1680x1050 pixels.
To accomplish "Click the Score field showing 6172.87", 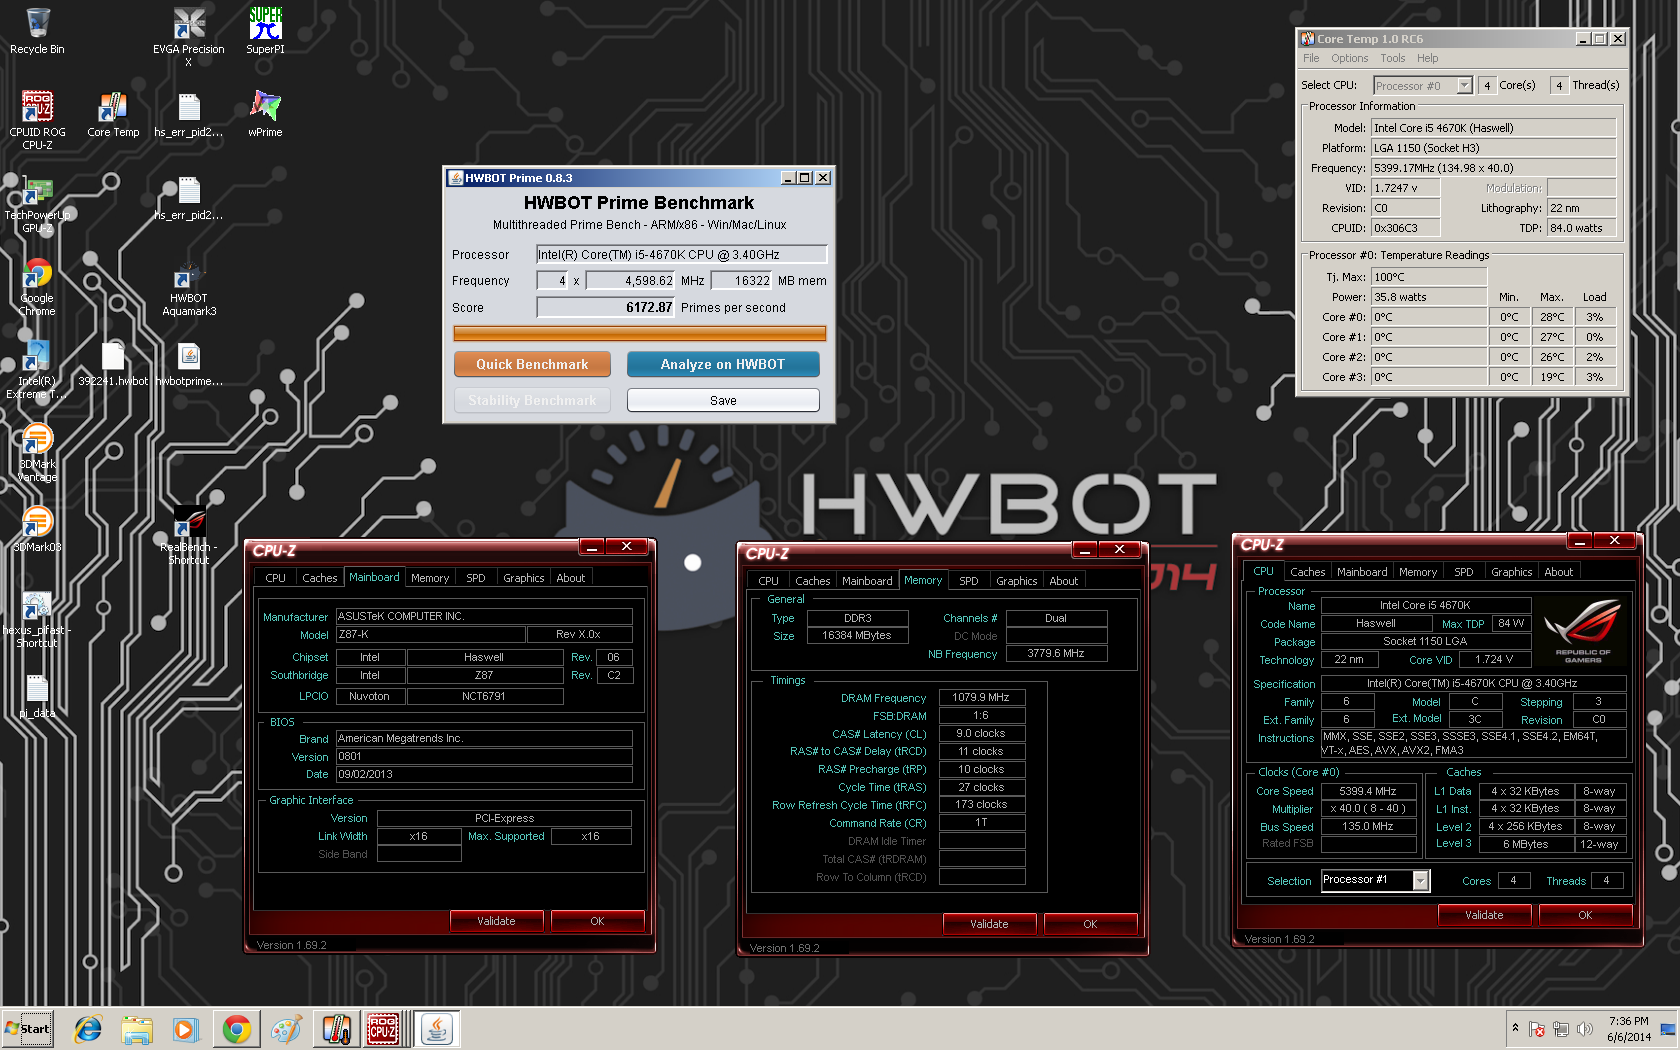I will click(606, 307).
